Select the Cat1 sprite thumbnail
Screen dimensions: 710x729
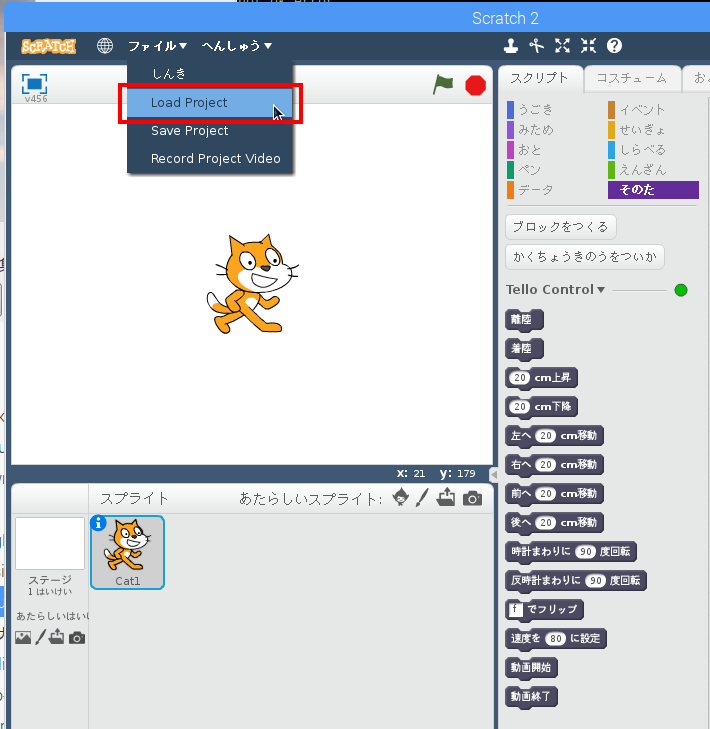(x=127, y=552)
